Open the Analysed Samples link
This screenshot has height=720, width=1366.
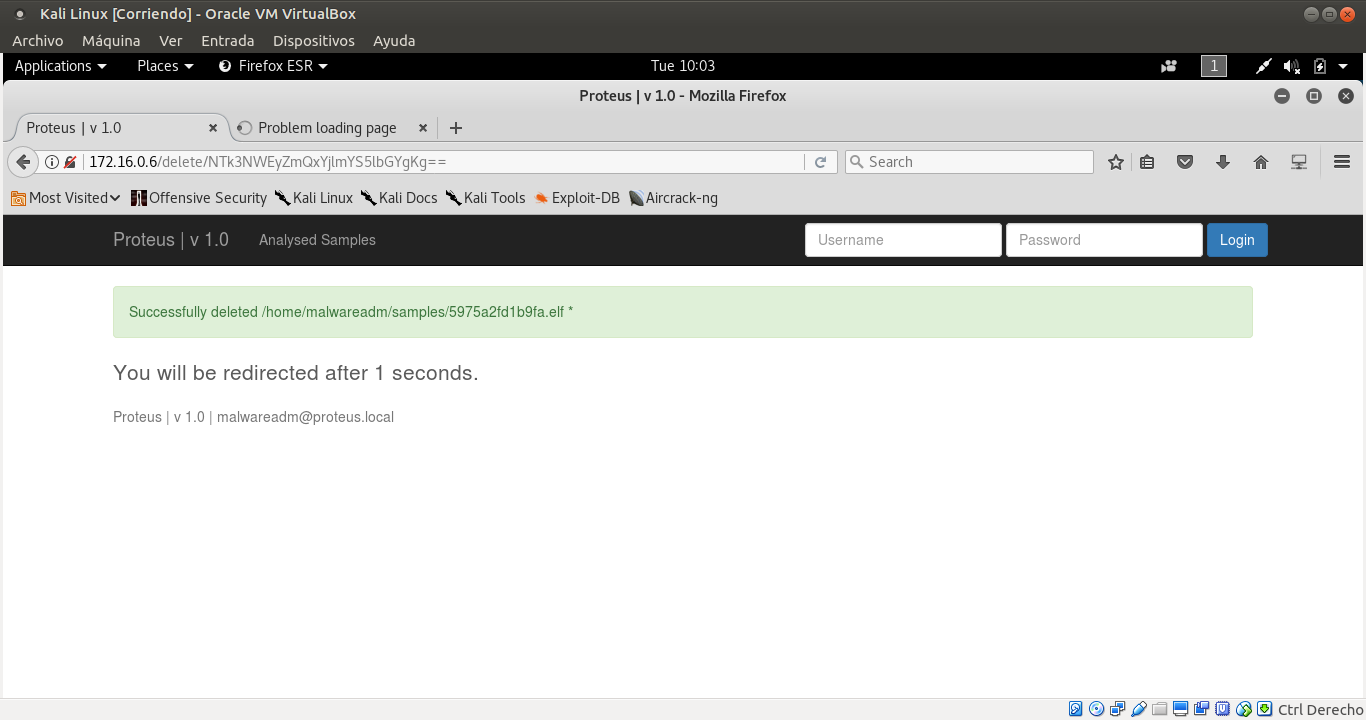point(317,240)
